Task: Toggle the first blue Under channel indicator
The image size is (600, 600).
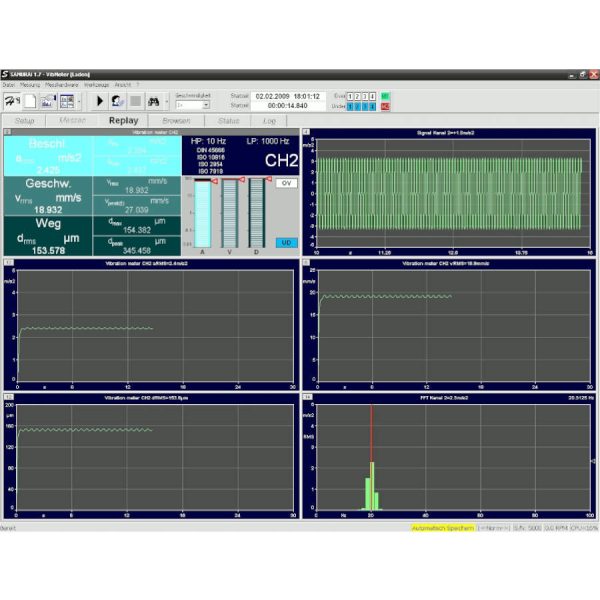Action: point(350,106)
